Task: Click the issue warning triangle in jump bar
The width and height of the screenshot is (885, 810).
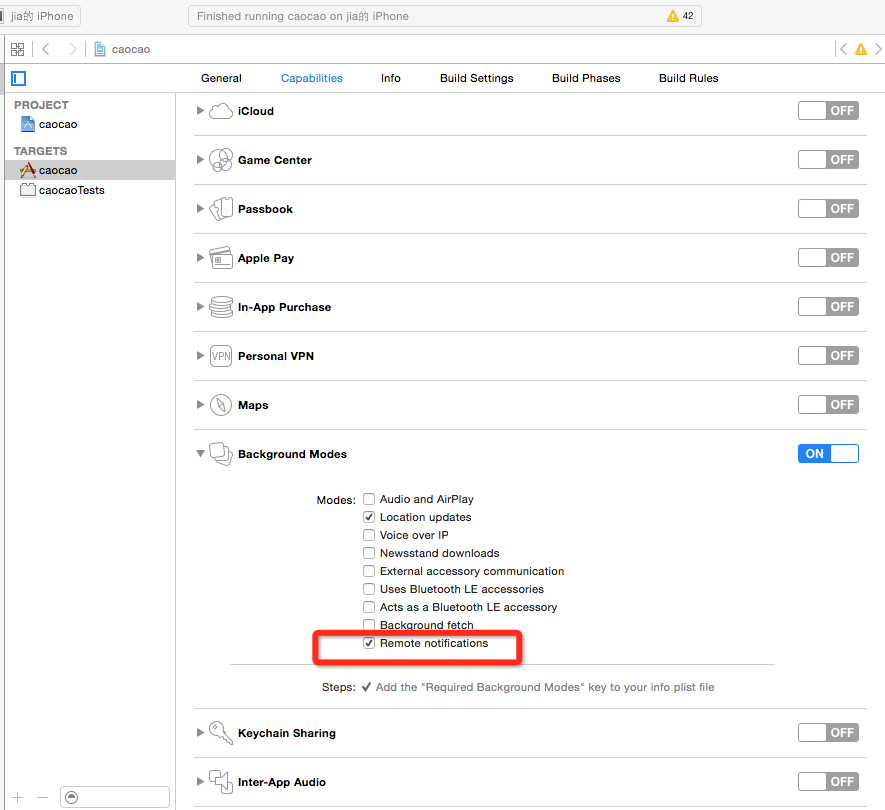Action: (x=861, y=49)
